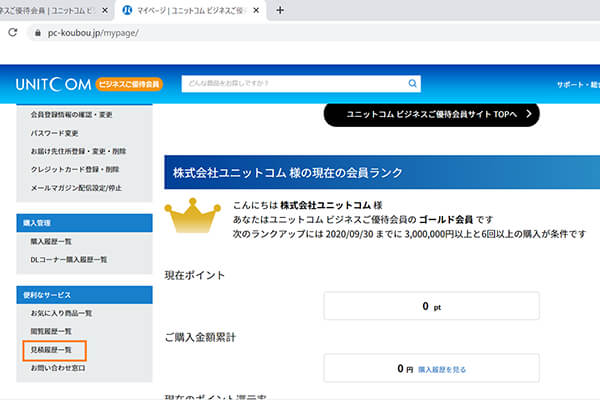The image size is (600, 400).
Task: Click the site lock icon in address bar
Action: (x=38, y=33)
